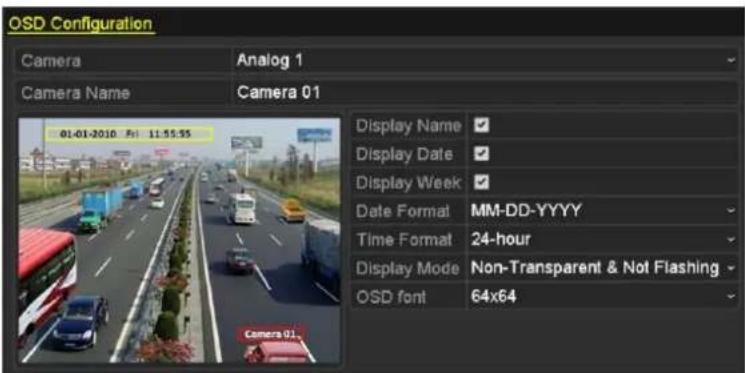The image size is (745, 373).
Task: Open the OSD Configuration tab
Action: point(81,24)
